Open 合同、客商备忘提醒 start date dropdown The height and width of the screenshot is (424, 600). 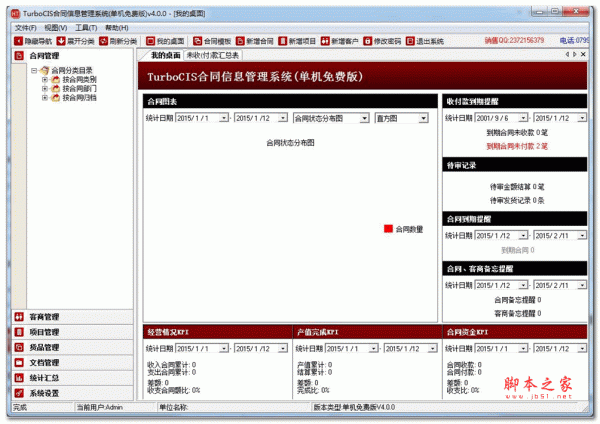click(x=523, y=285)
